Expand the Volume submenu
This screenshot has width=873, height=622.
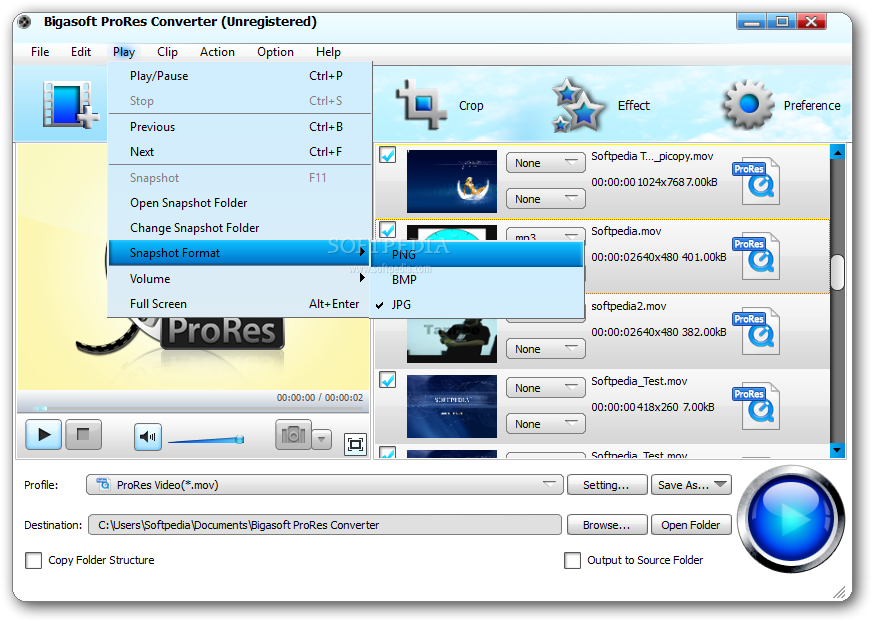pos(240,278)
